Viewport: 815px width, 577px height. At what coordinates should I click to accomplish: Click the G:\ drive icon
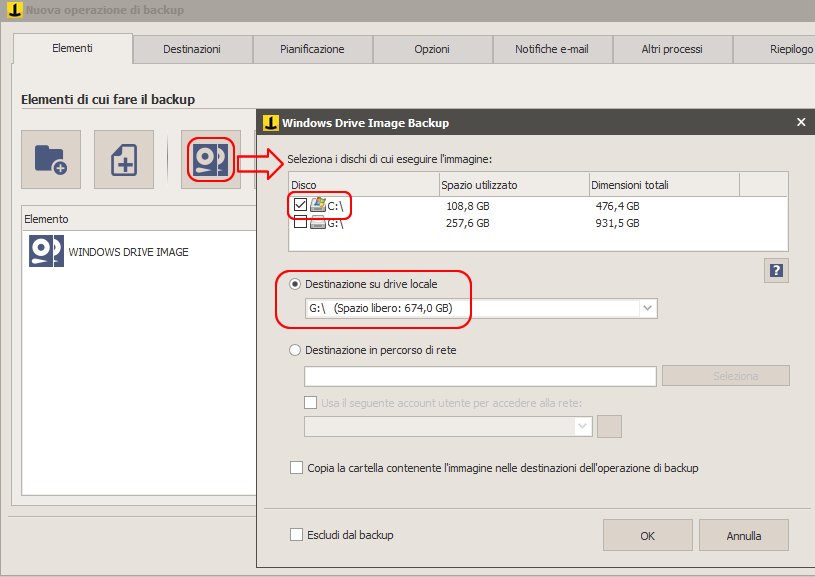[318, 223]
